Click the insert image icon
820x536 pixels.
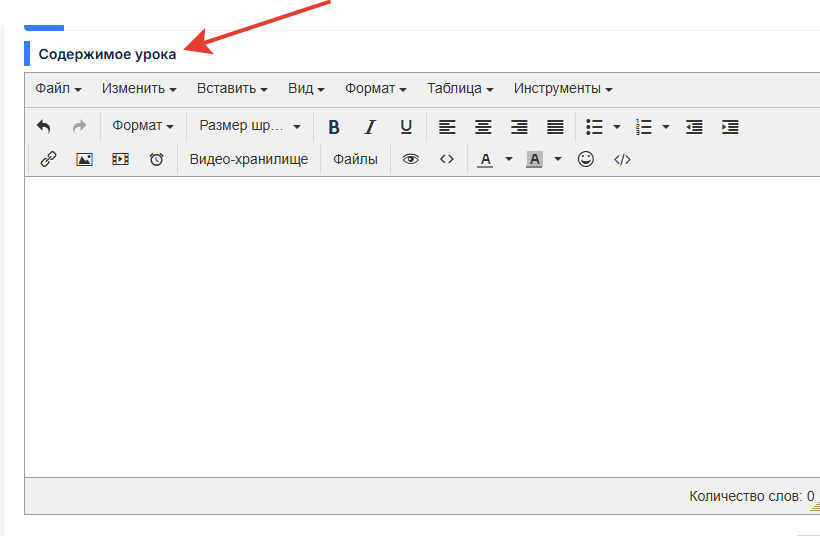pos(84,159)
